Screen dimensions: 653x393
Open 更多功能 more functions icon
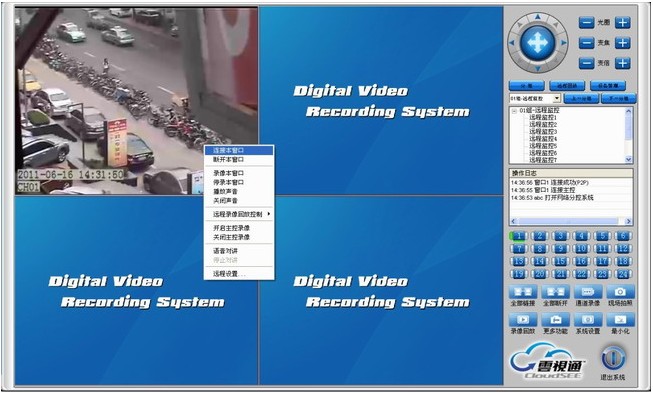point(555,320)
